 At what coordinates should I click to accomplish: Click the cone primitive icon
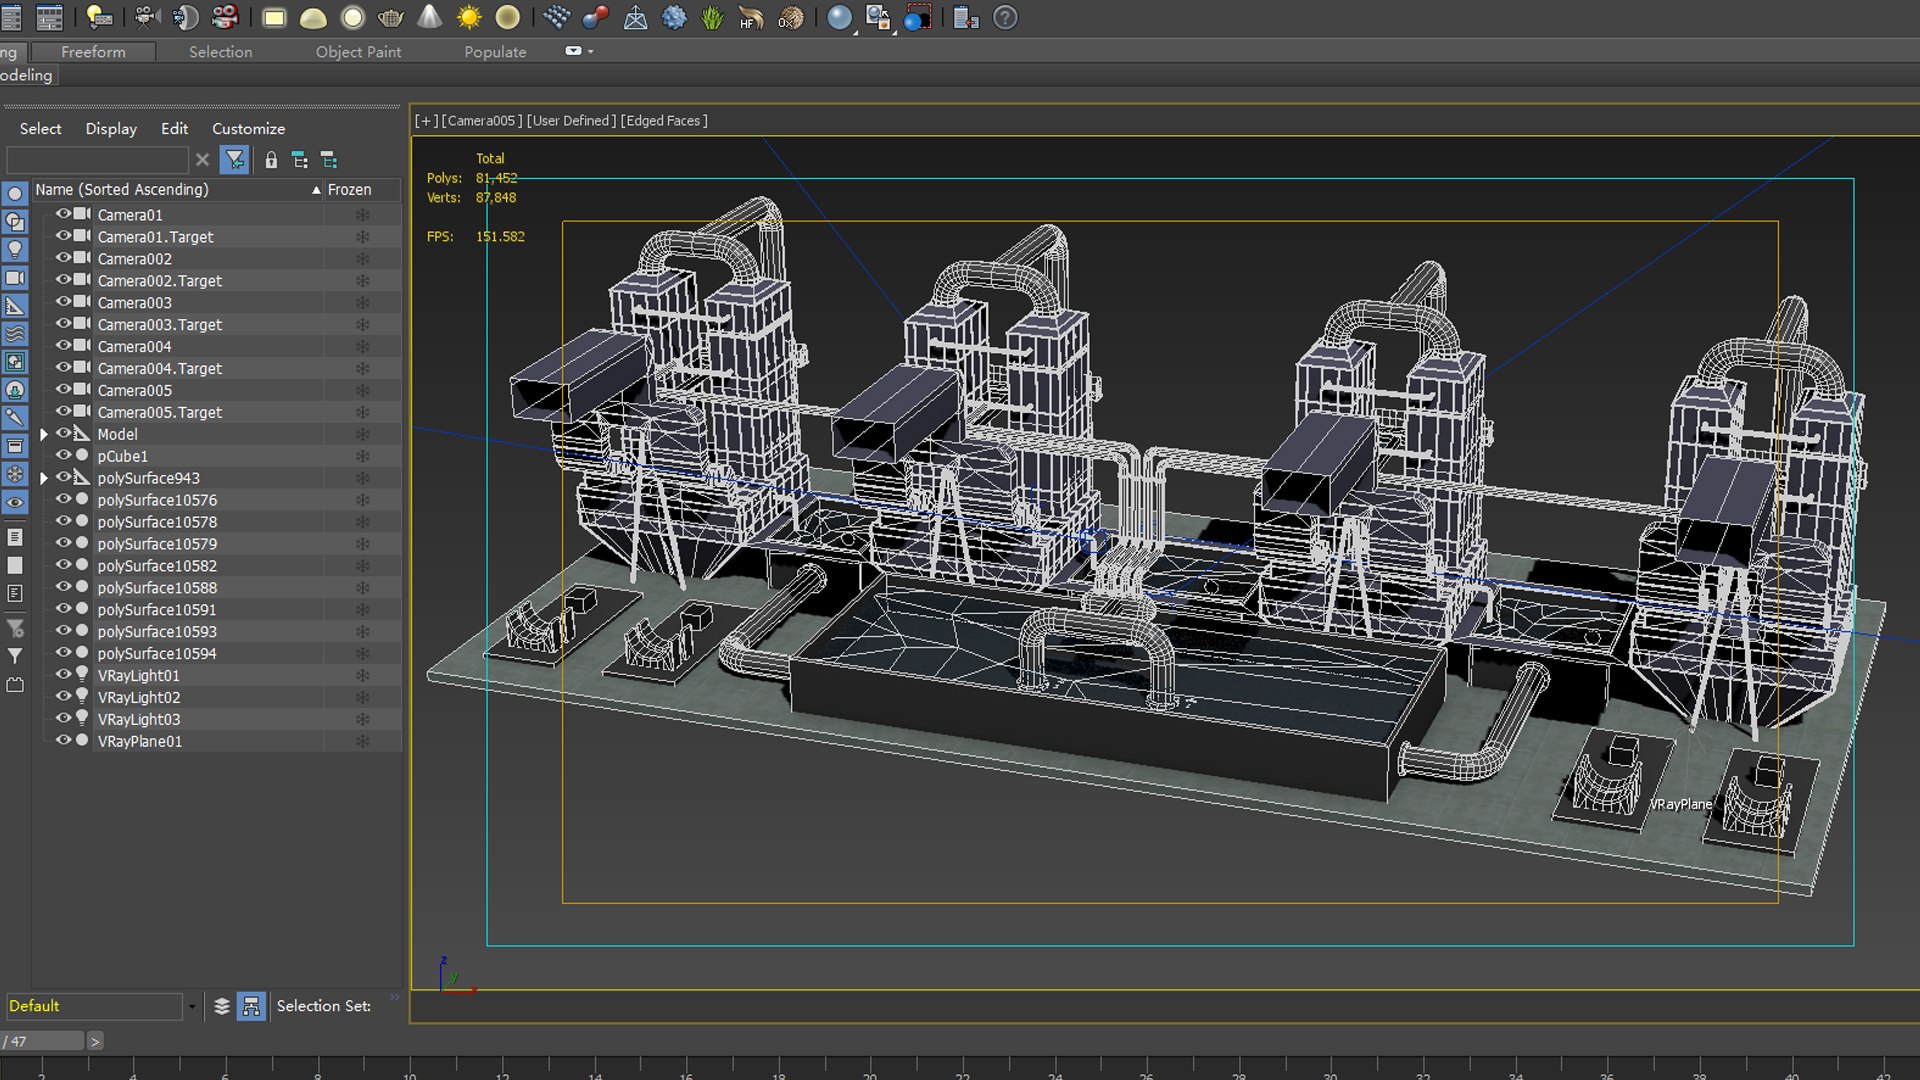click(430, 18)
